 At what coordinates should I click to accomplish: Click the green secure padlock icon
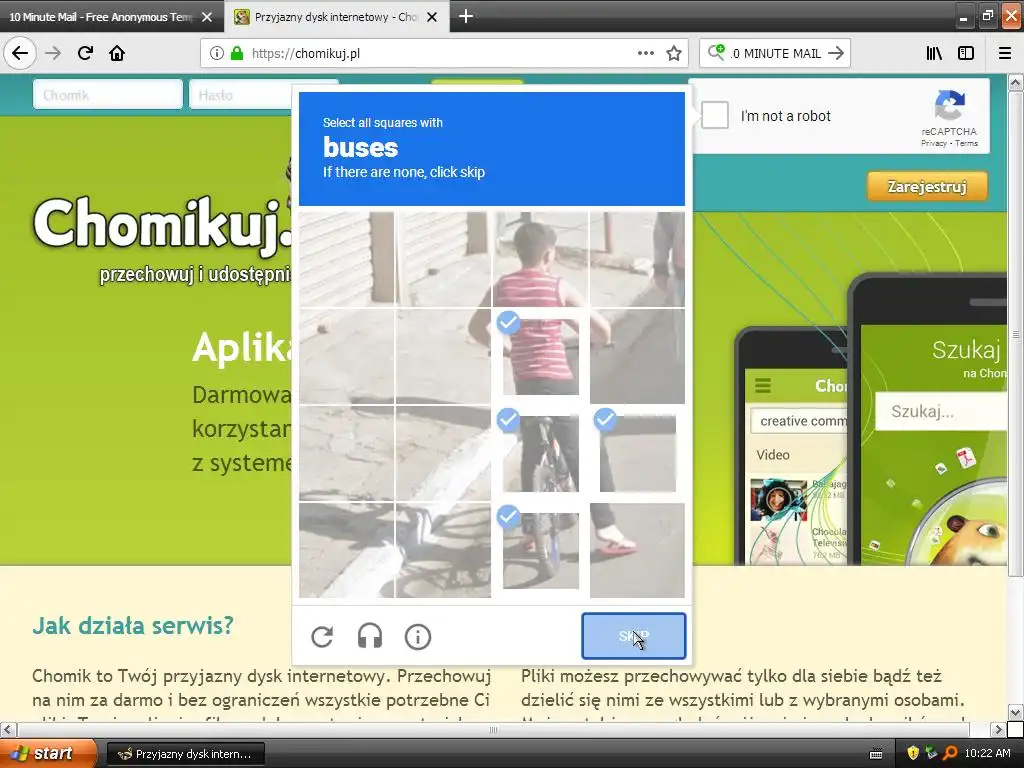point(237,53)
